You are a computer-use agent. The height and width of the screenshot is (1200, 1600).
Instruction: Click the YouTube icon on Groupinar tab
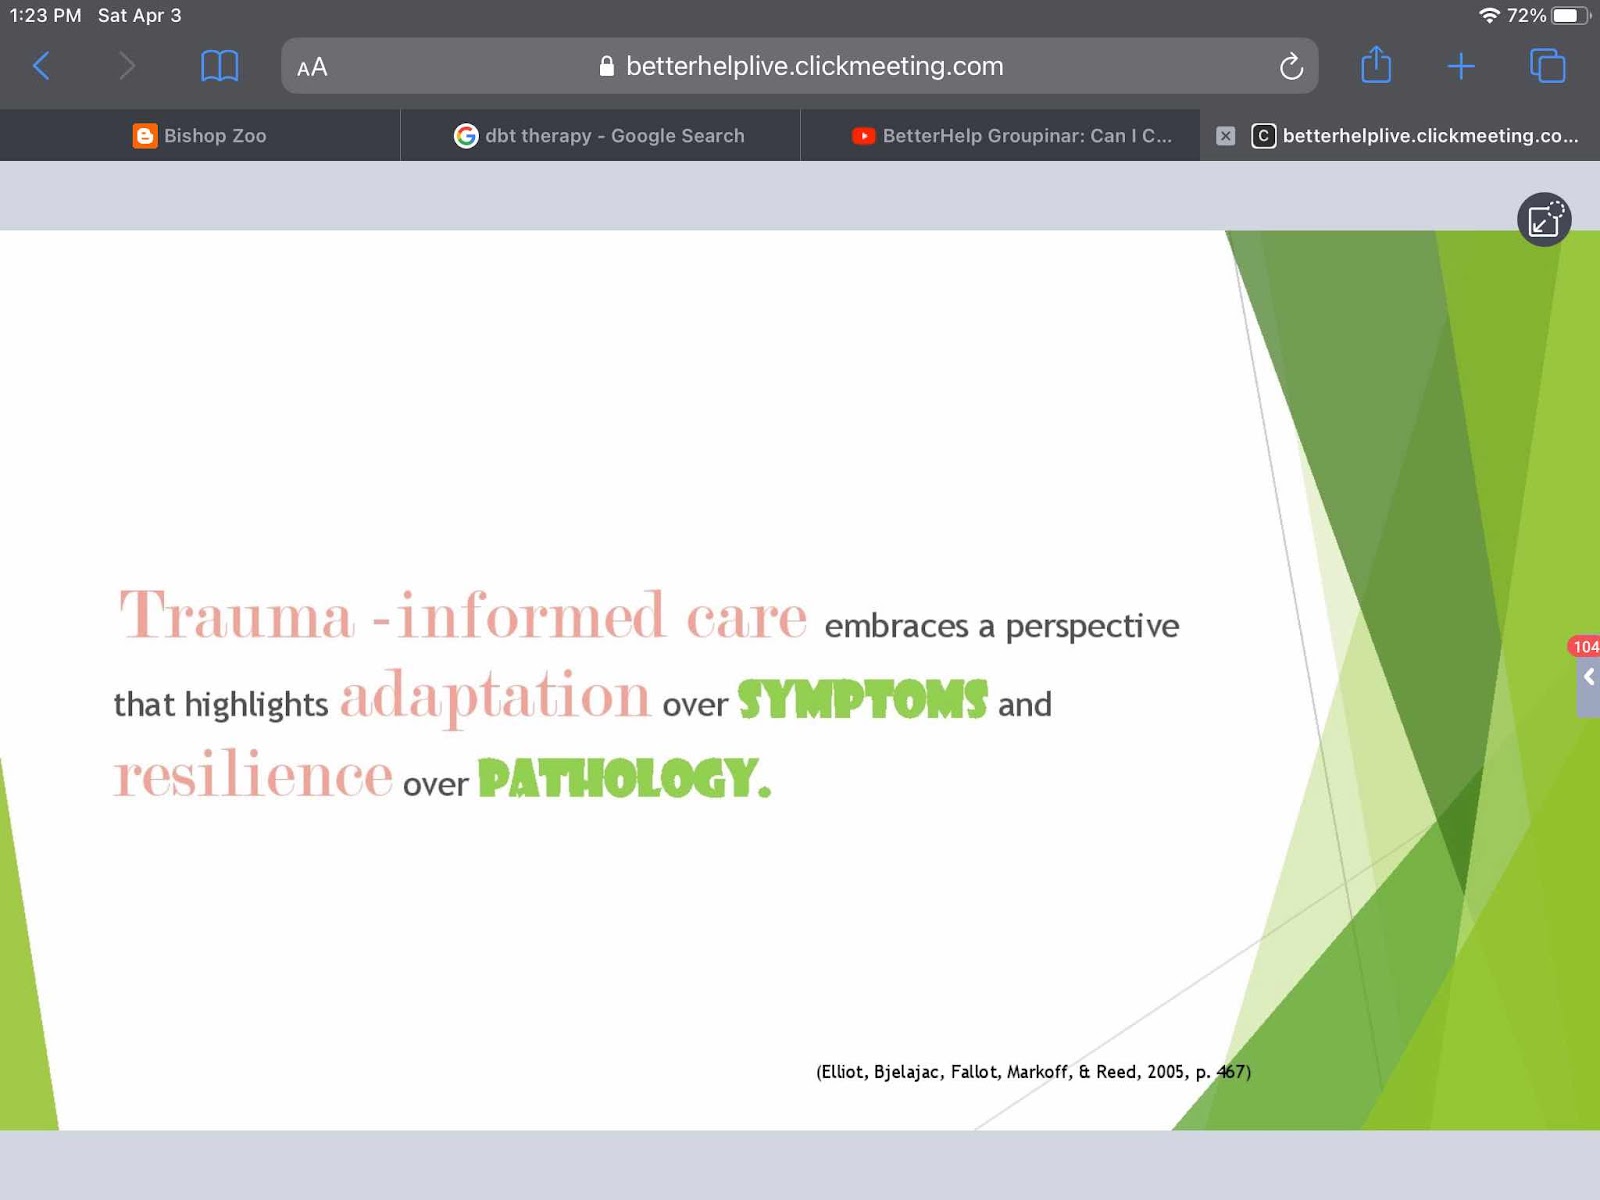tap(863, 136)
